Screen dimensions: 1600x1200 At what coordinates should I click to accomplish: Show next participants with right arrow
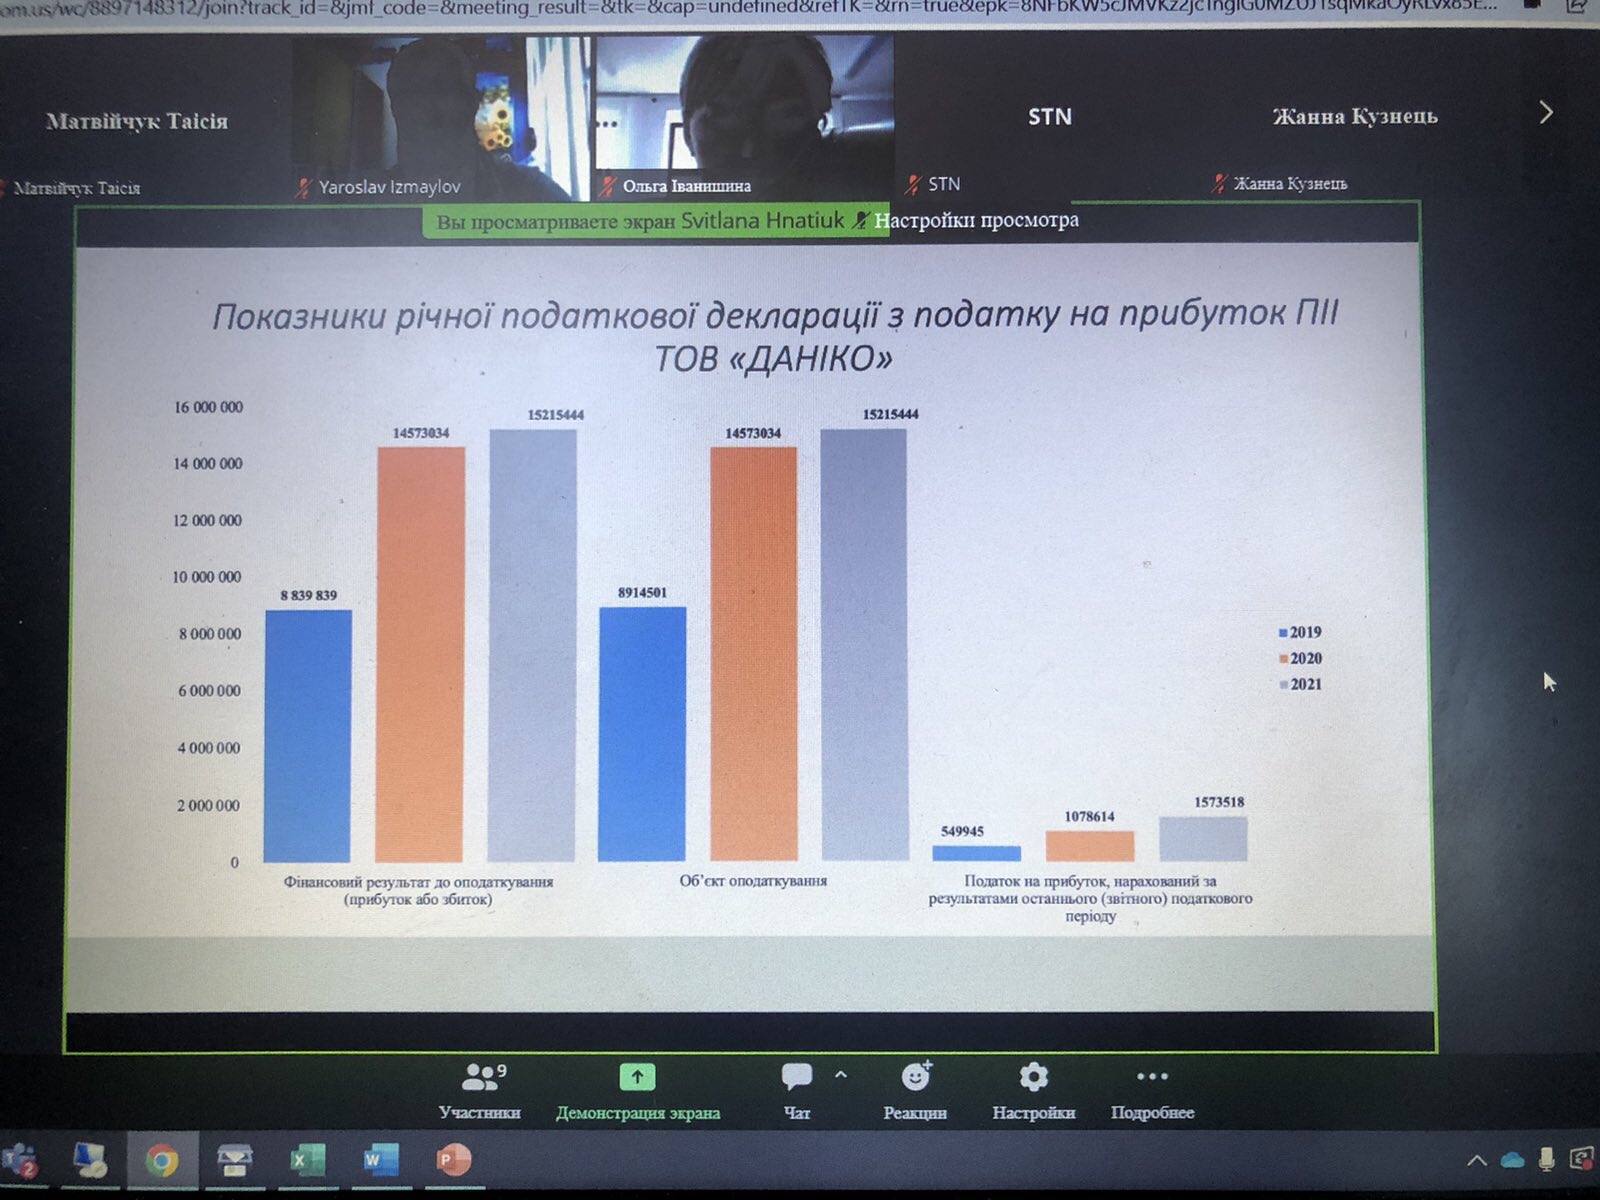[x=1546, y=112]
